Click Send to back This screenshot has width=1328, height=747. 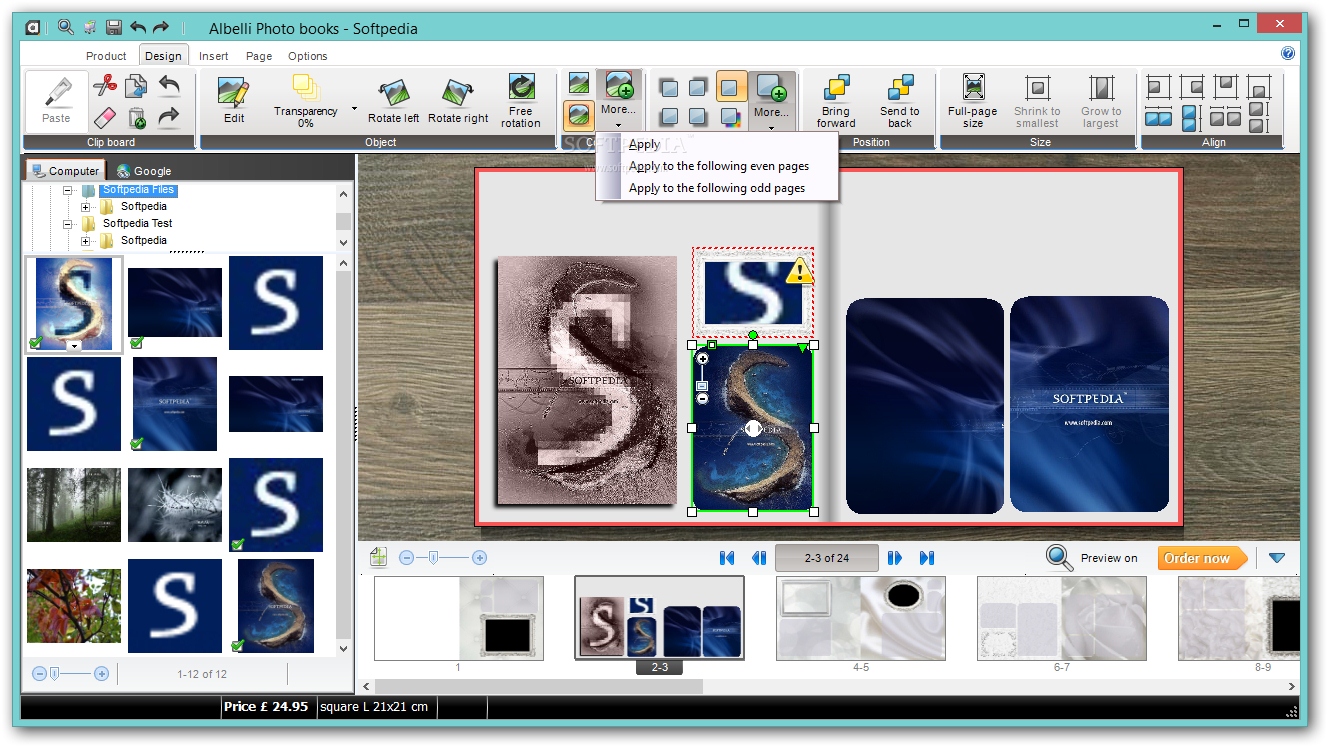point(900,101)
